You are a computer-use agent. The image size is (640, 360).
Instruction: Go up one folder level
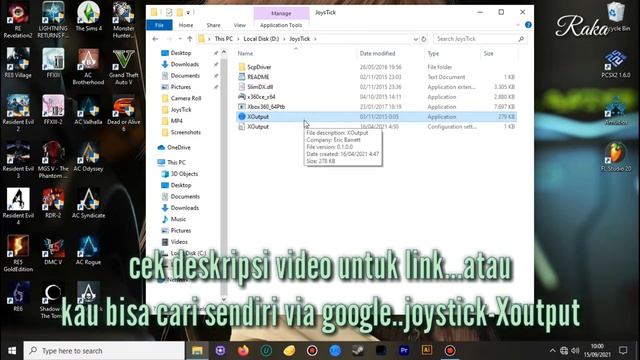pyautogui.click(x=190, y=39)
